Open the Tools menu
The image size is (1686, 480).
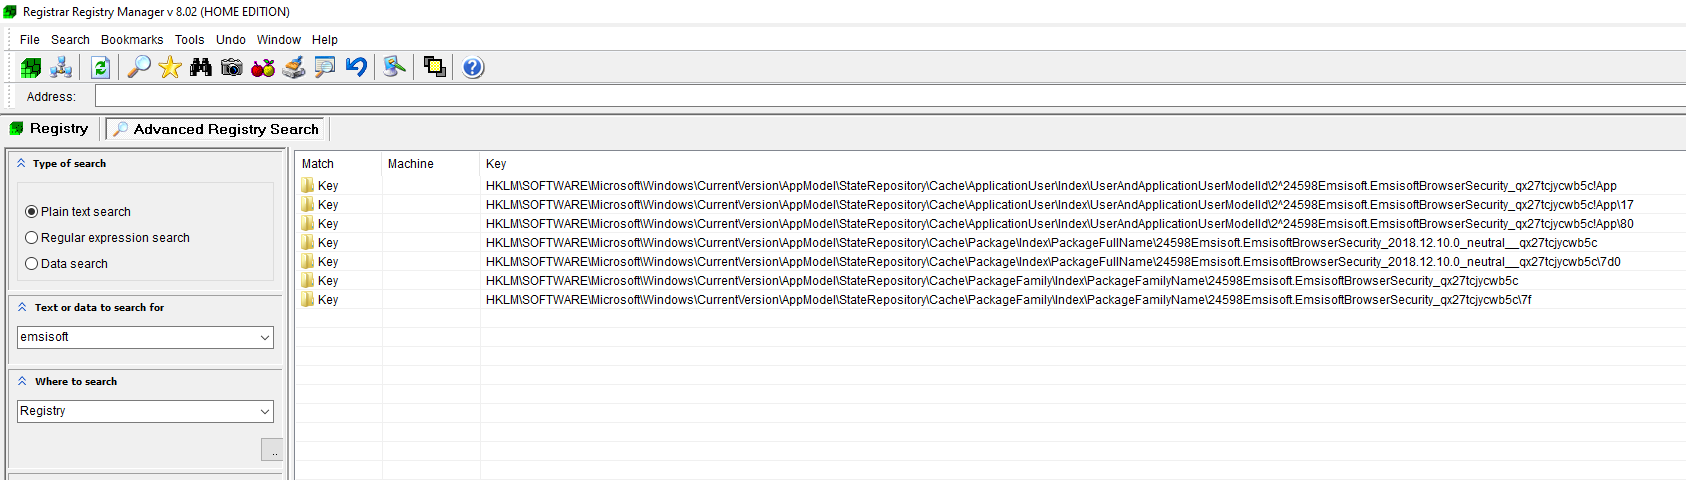tap(189, 40)
